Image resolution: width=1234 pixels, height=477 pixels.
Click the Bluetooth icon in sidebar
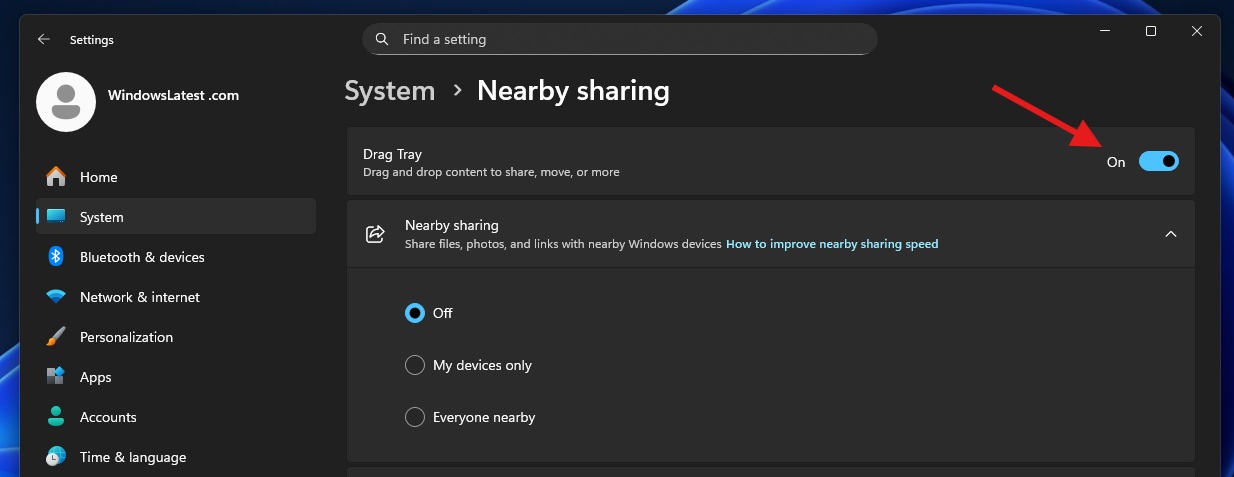(56, 257)
